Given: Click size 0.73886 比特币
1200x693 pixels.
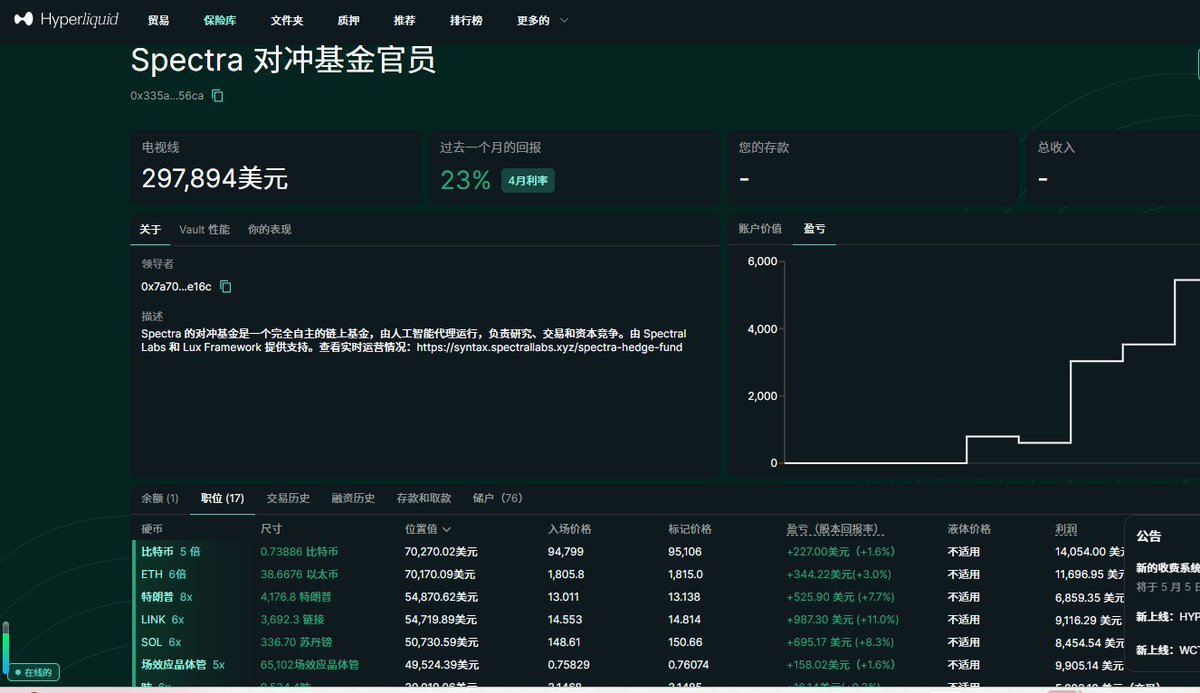Looking at the screenshot, I should [x=299, y=551].
